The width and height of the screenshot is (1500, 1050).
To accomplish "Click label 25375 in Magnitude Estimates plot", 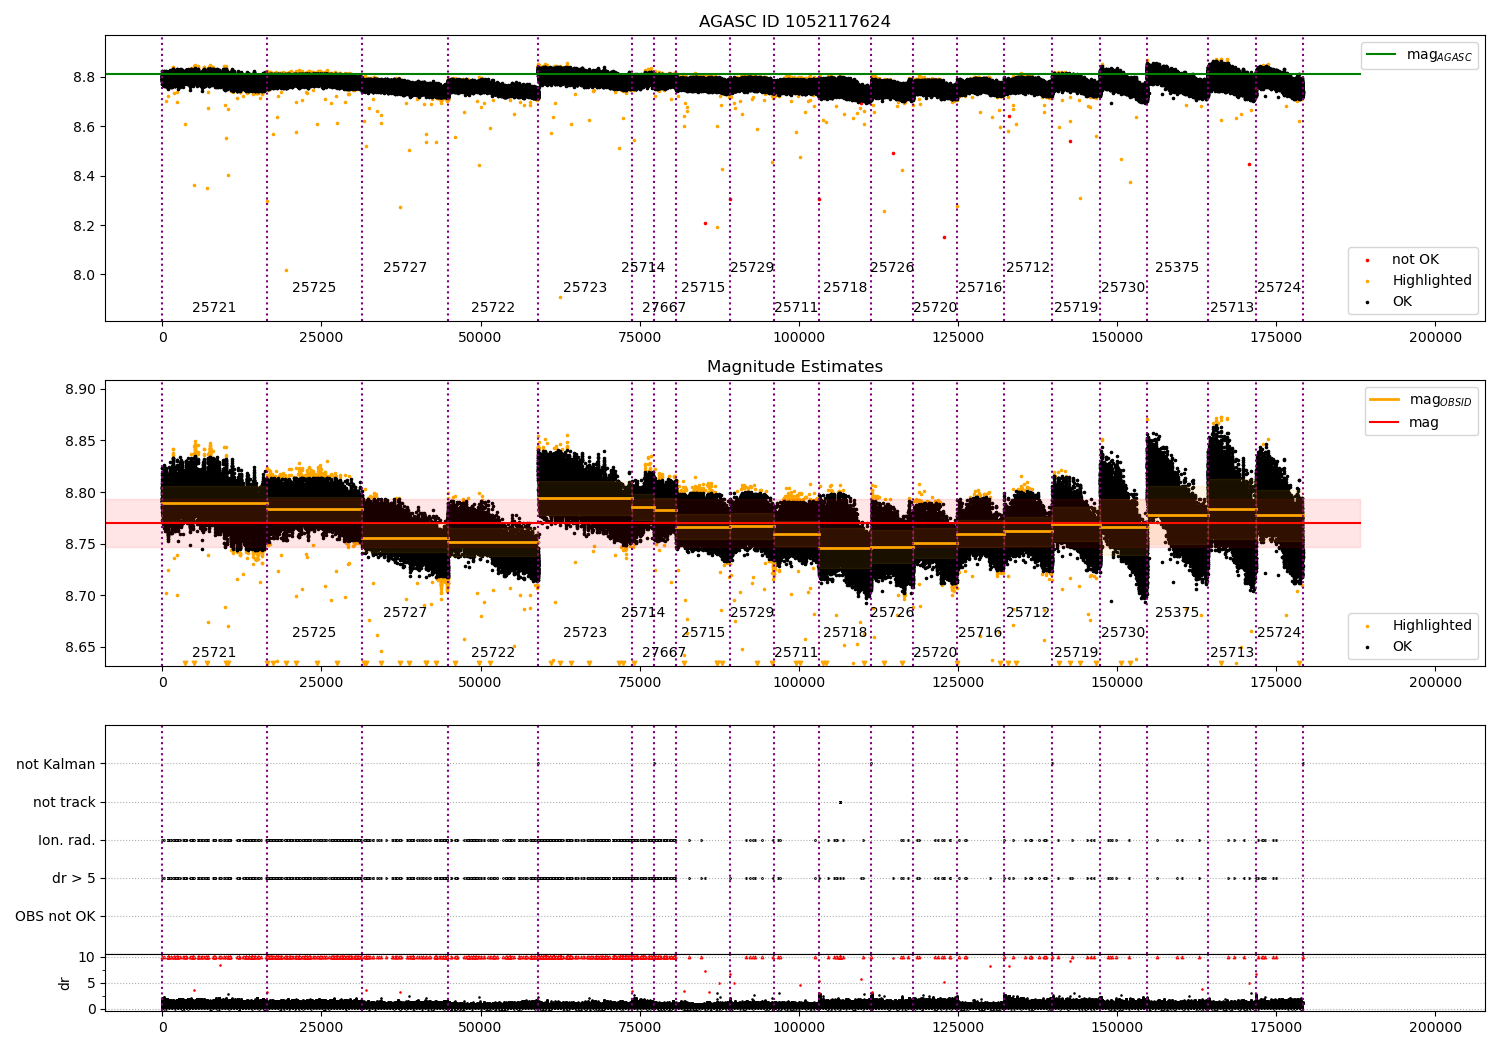I will coord(1177,613).
